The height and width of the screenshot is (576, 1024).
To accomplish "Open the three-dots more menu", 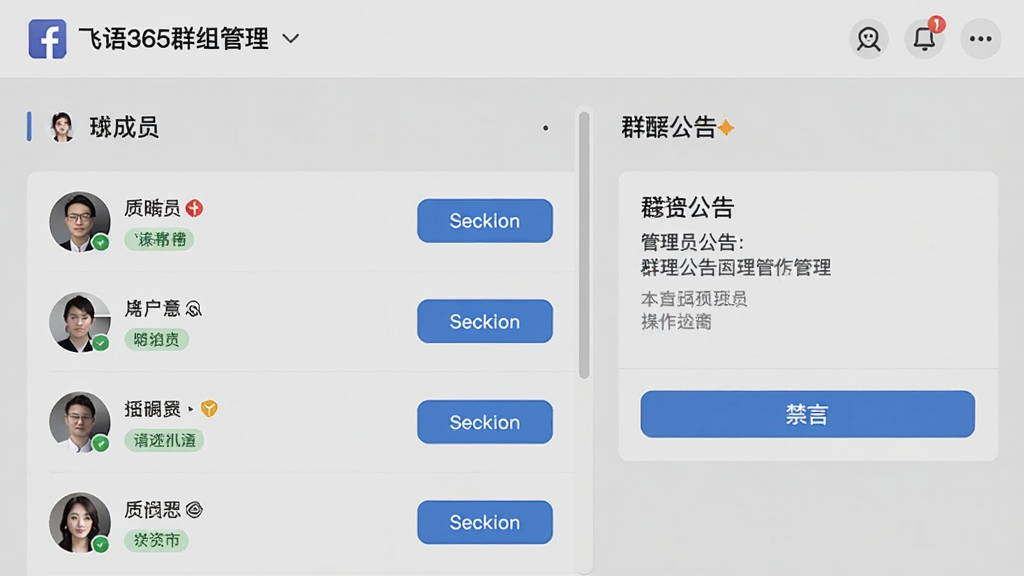I will pos(980,39).
